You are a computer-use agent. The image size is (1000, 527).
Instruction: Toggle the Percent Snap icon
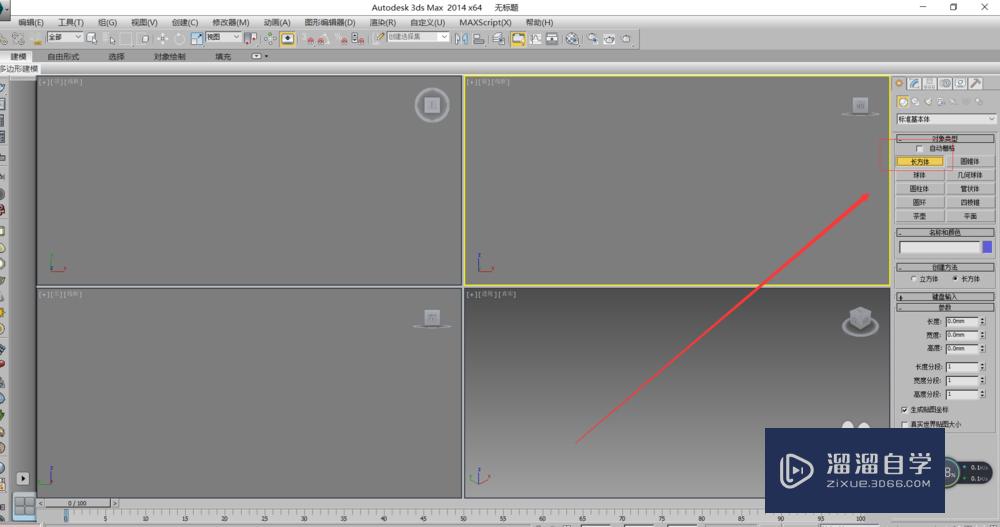pyautogui.click(x=344, y=39)
